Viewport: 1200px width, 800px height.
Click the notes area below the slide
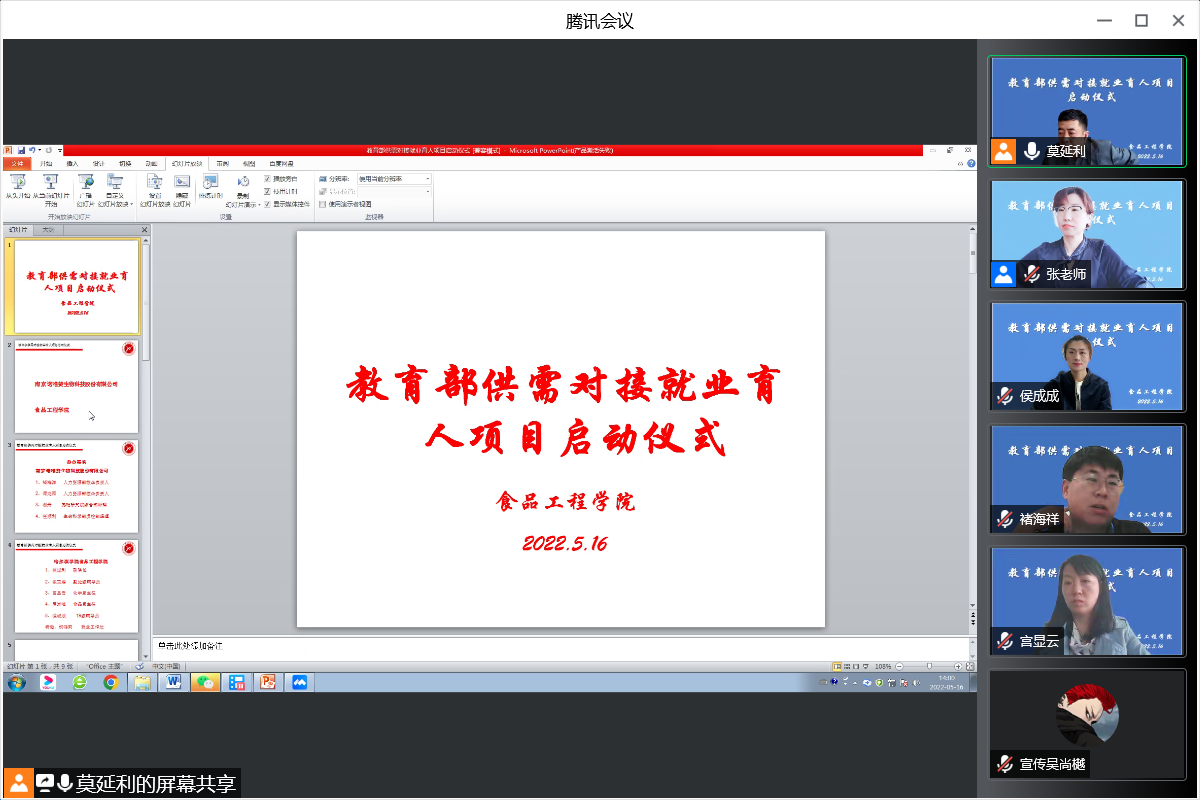[x=560, y=646]
